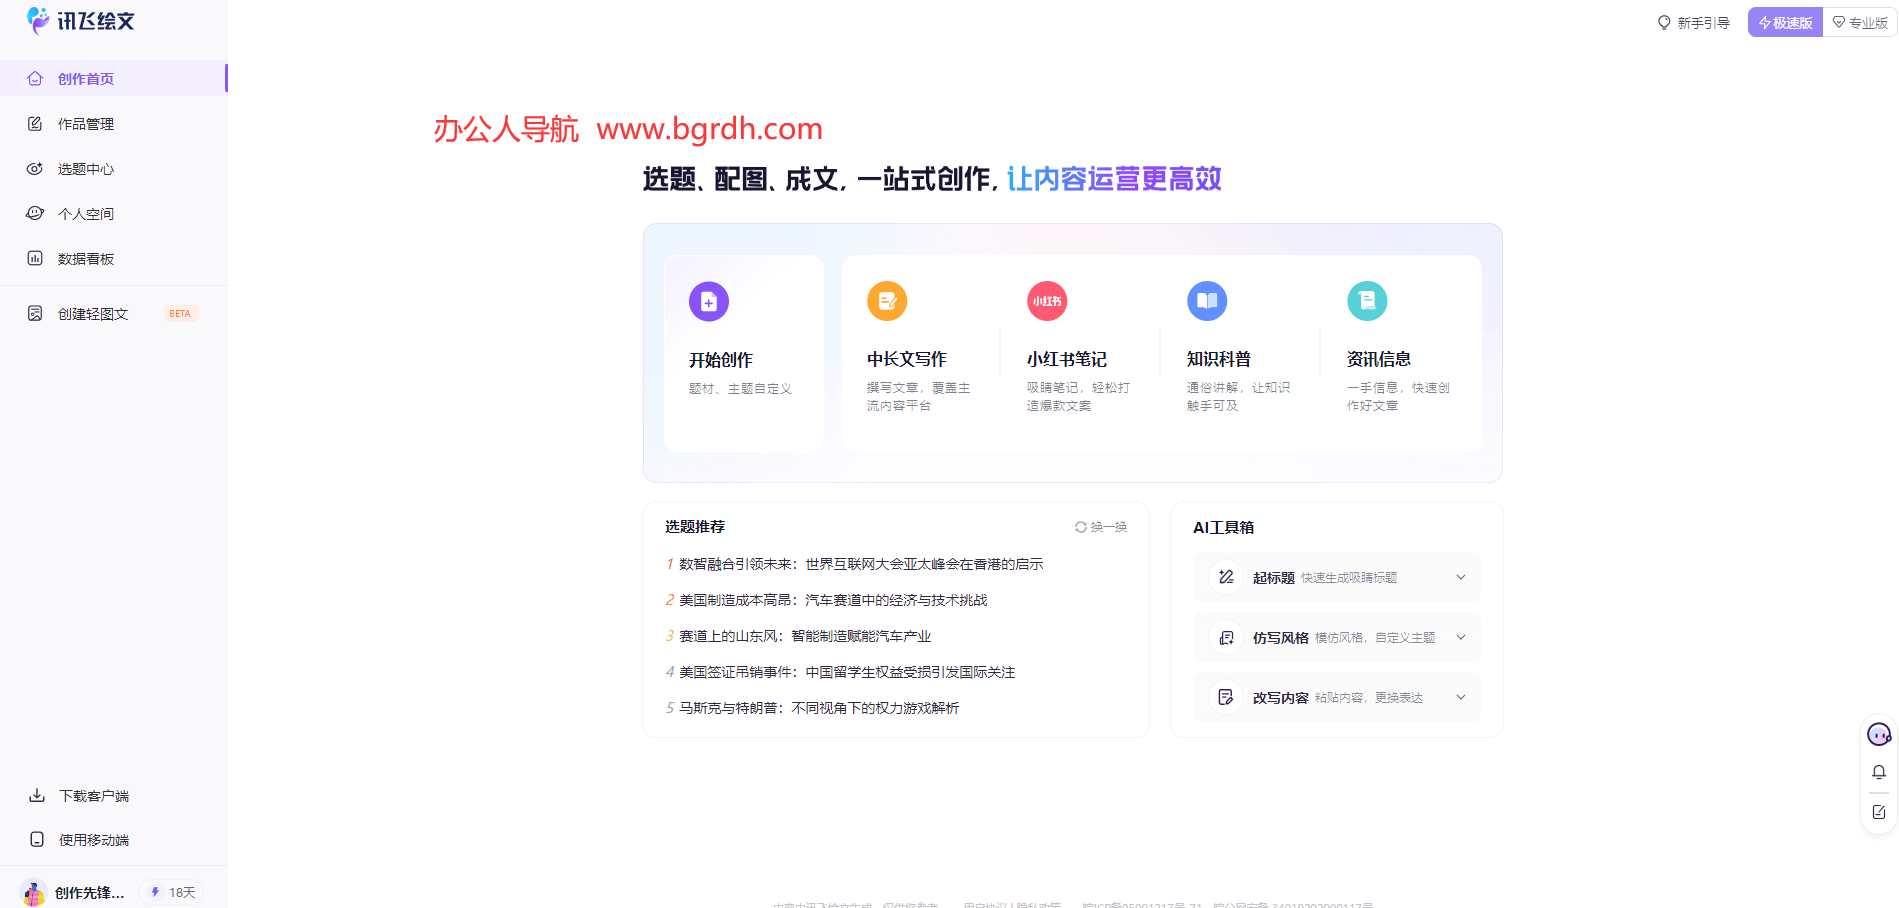Open the 知识科普 card title
The height and width of the screenshot is (908, 1899).
pos(1218,359)
